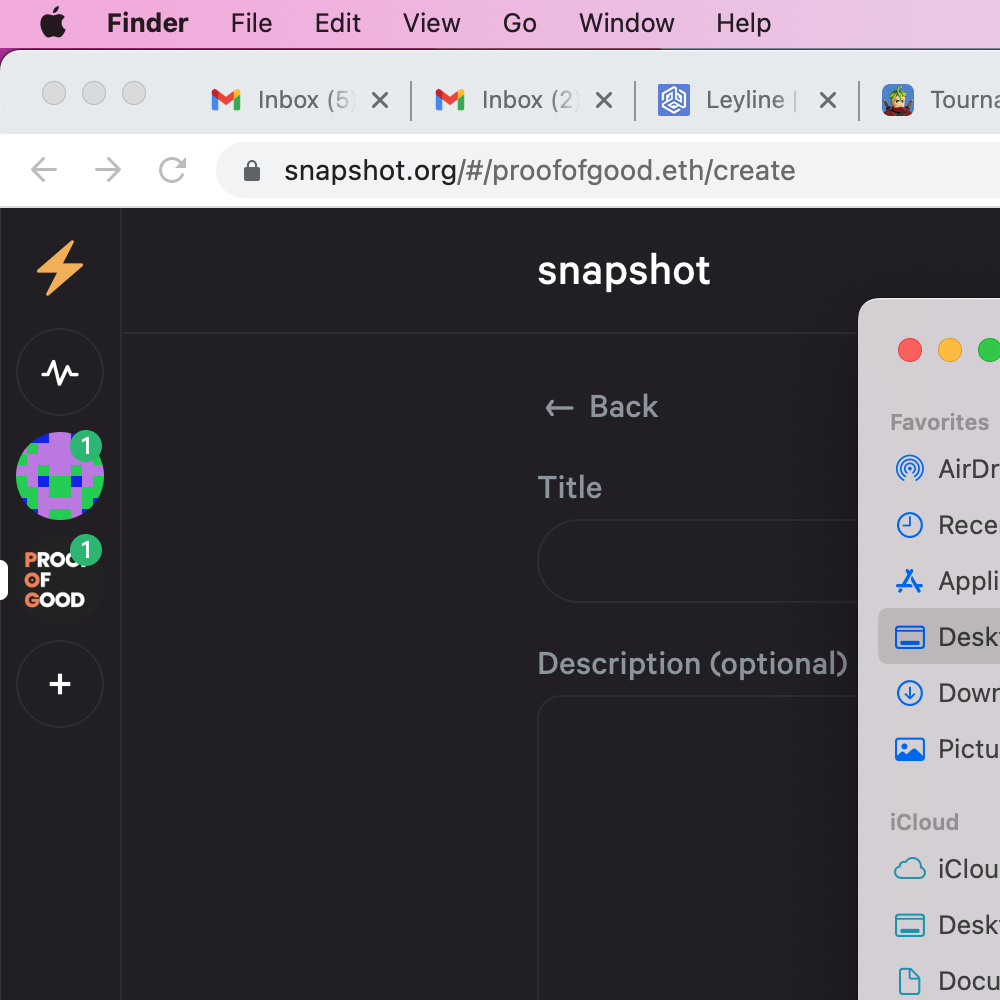Click the browser back arrow
This screenshot has height=1000, width=1000.
pyautogui.click(x=44, y=170)
